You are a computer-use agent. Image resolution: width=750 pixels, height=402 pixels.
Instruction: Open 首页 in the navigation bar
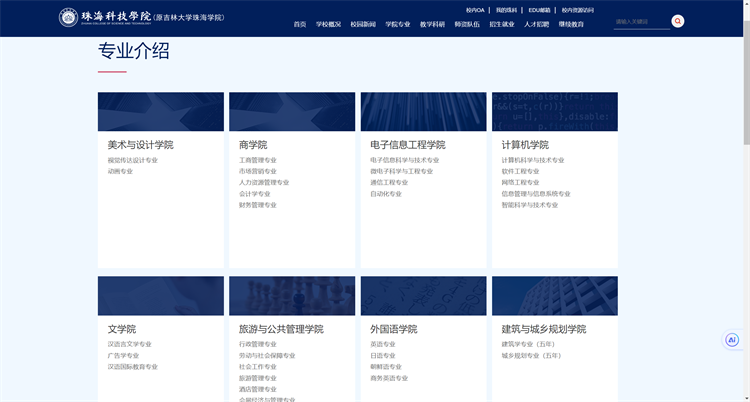[x=300, y=24]
